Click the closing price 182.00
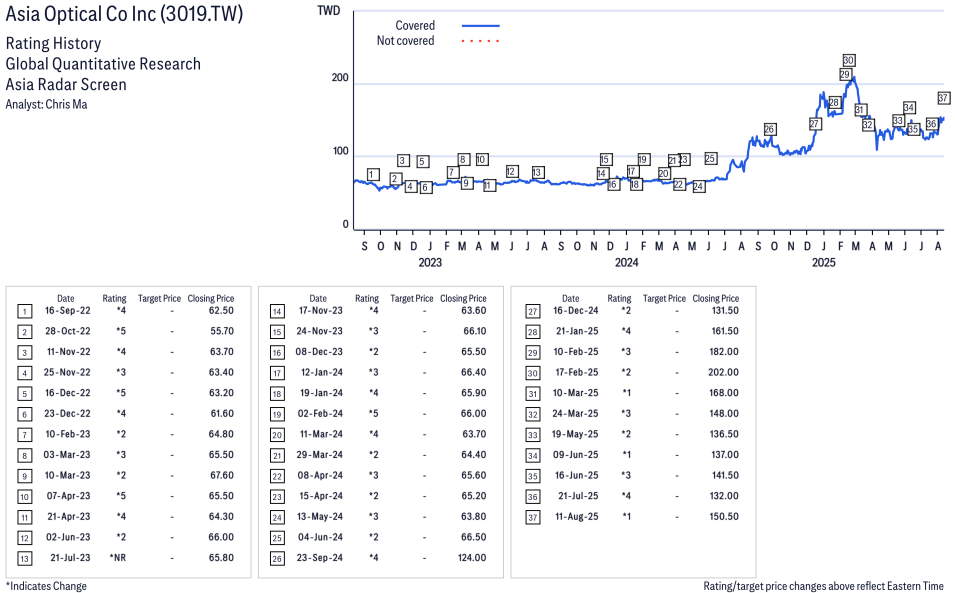The width and height of the screenshot is (955, 593). (724, 352)
